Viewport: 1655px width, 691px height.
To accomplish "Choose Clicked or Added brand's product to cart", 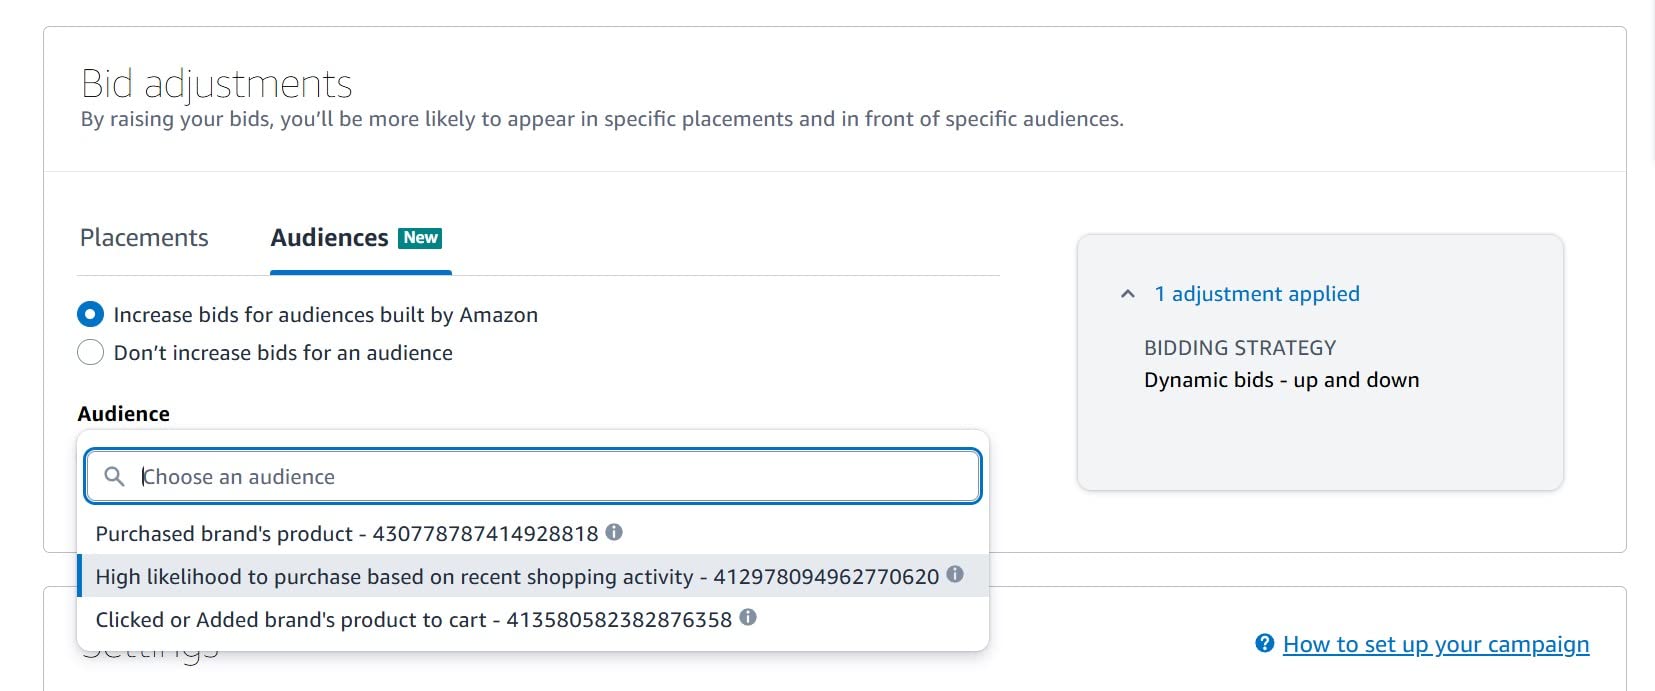I will [413, 620].
